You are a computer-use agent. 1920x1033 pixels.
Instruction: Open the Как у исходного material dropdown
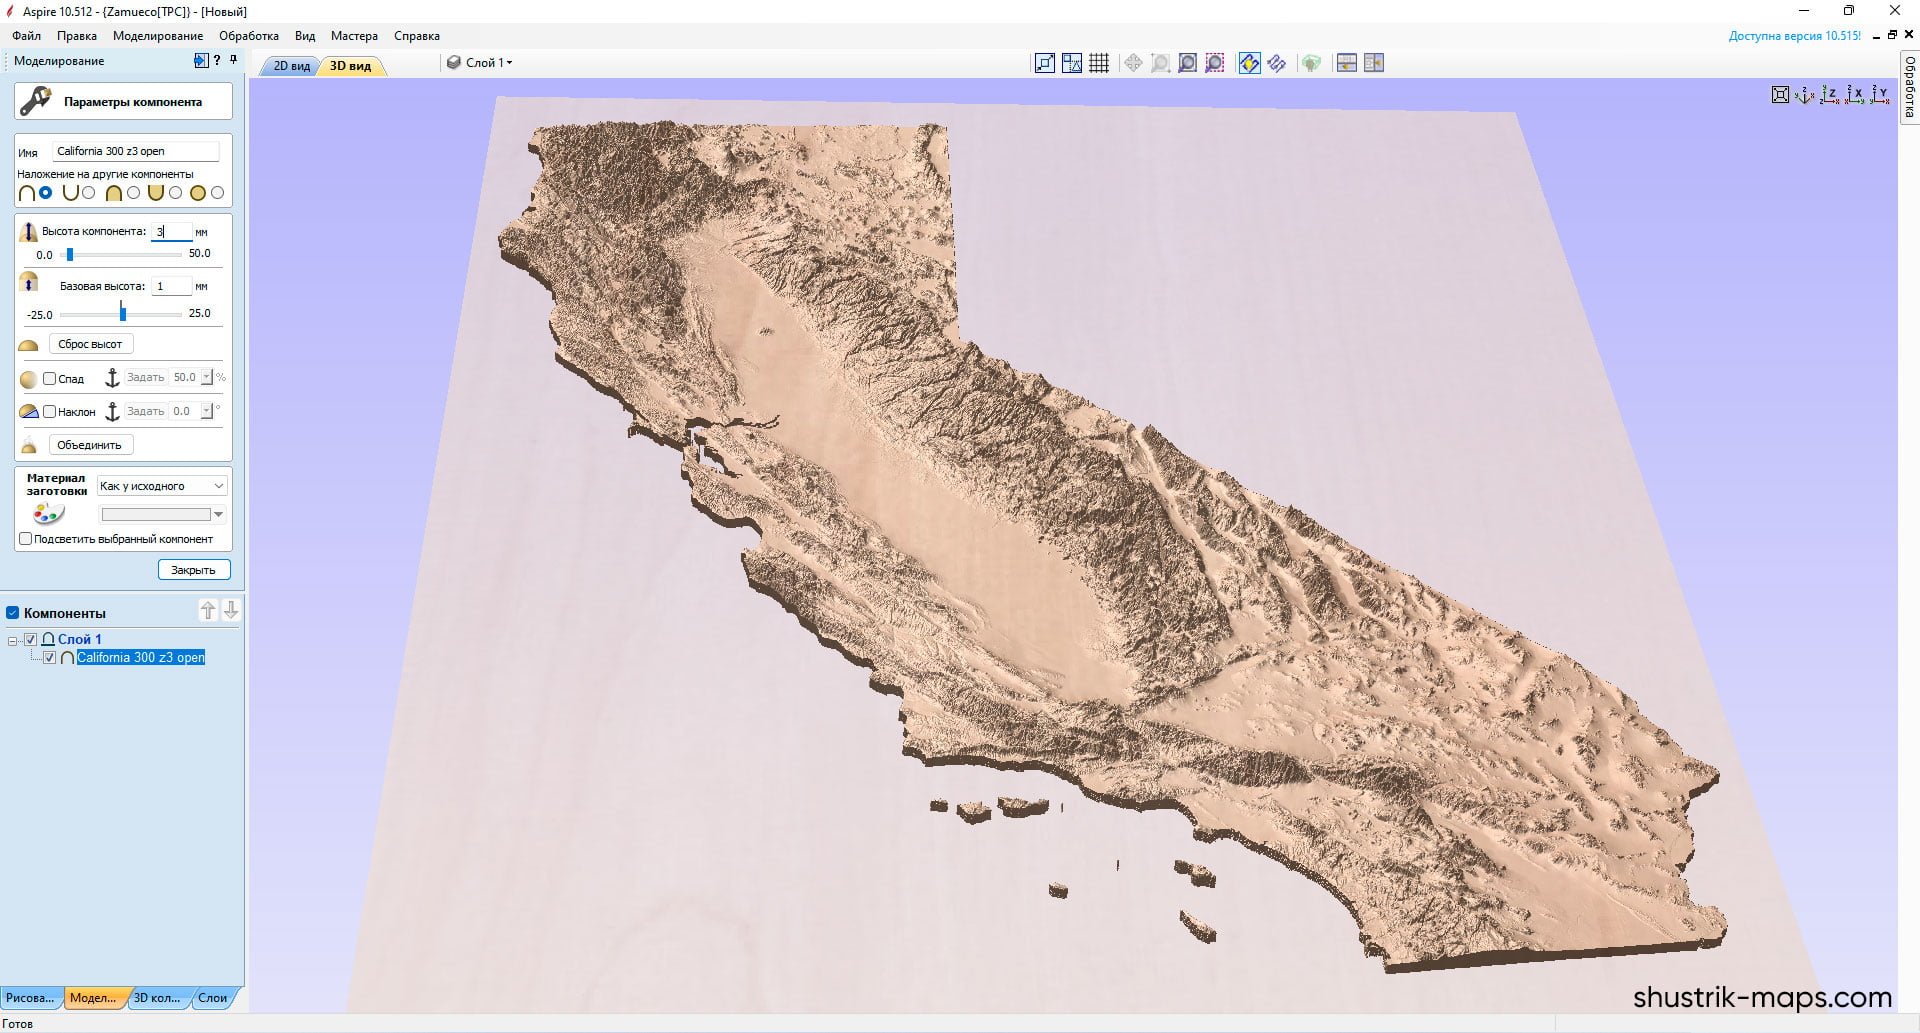(162, 486)
